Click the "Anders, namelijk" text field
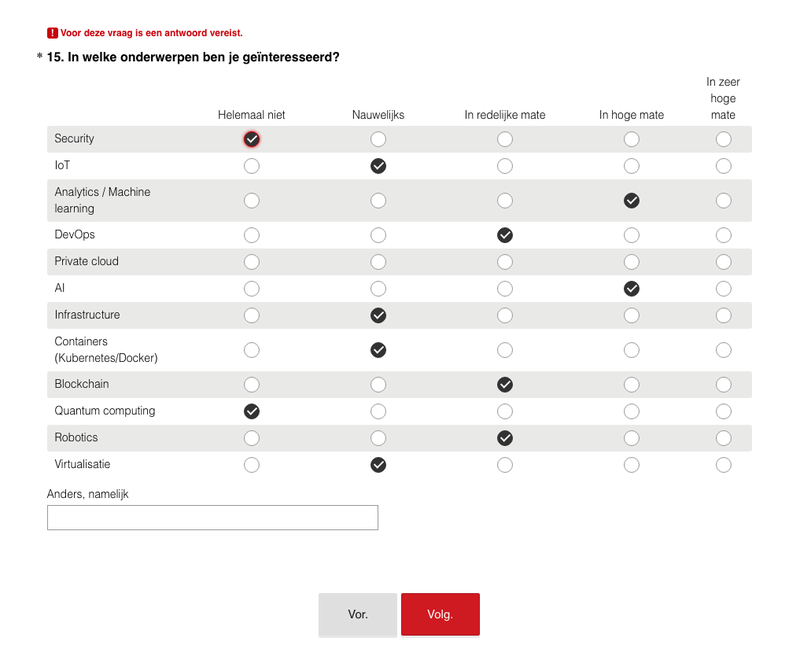This screenshot has height=660, width=800. click(212, 517)
